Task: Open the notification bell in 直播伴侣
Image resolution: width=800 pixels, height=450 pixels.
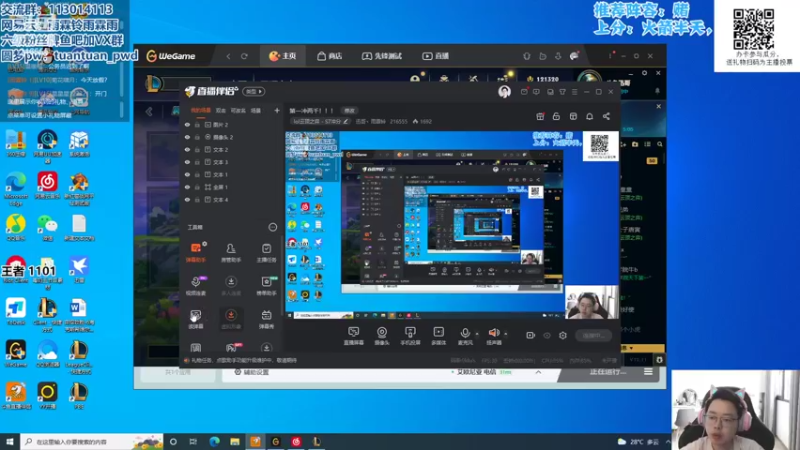Action: click(589, 116)
